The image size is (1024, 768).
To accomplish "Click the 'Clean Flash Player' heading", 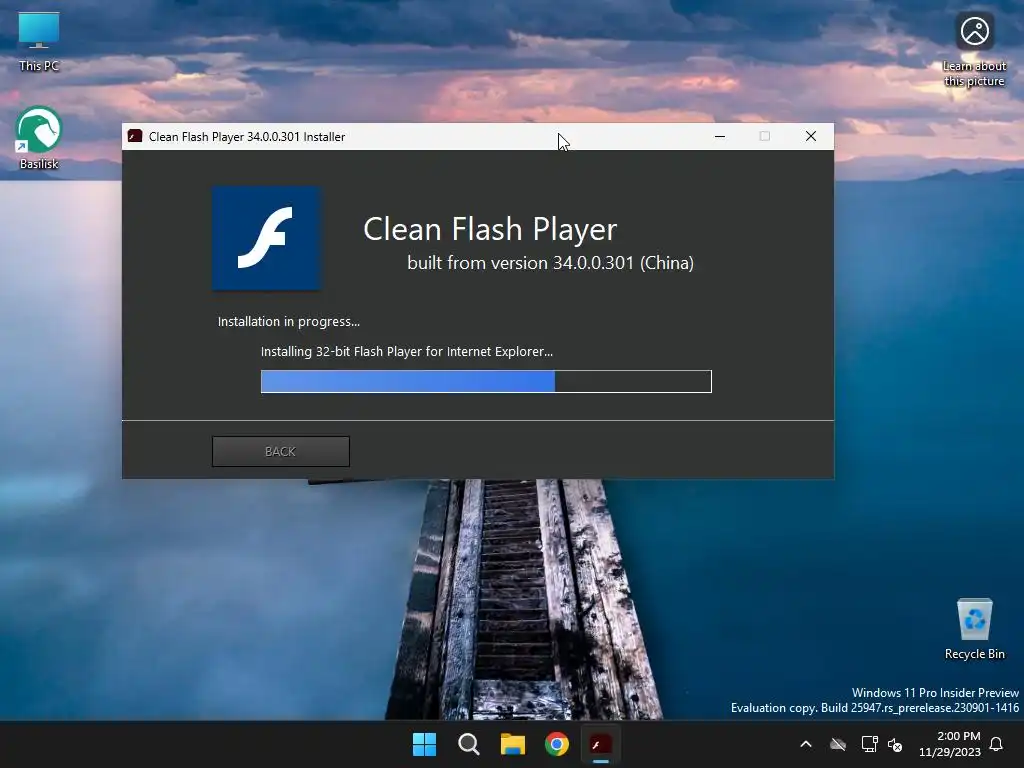I will (x=490, y=229).
